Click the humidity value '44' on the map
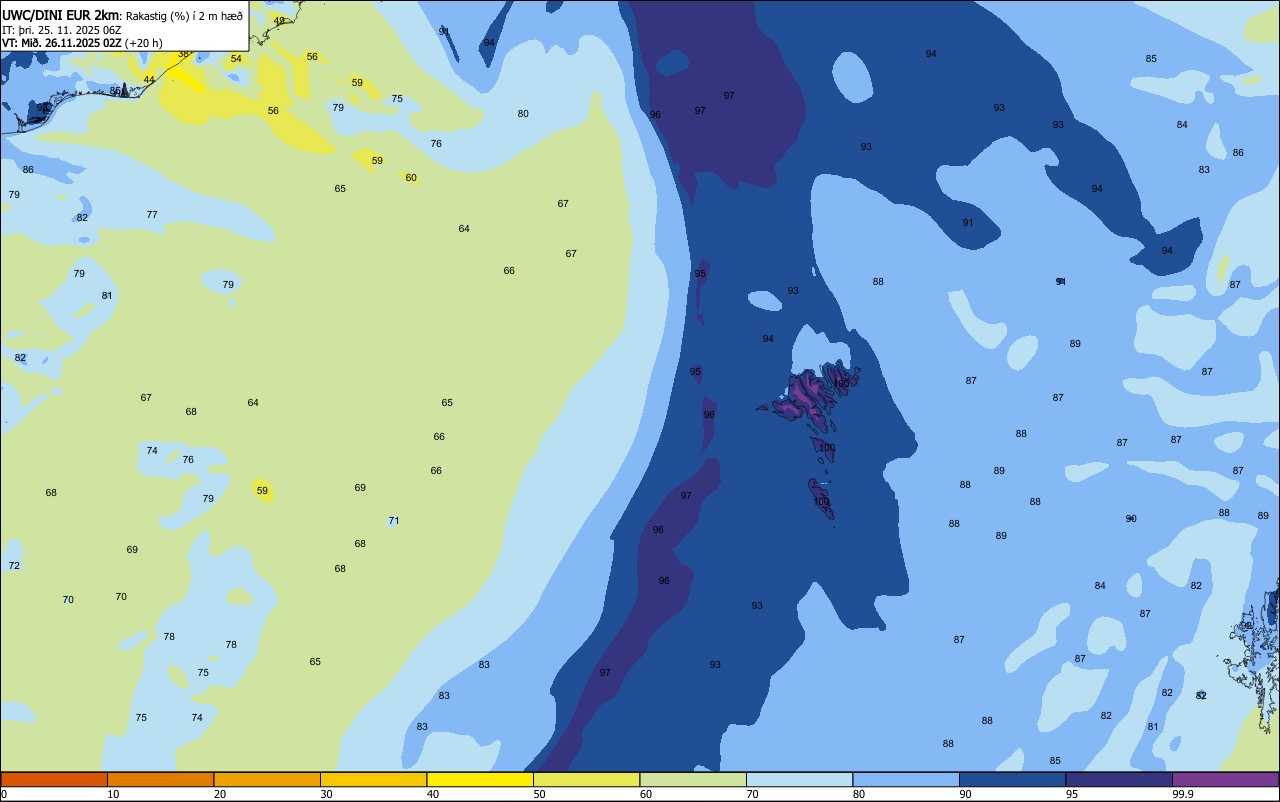Screen dimensions: 1280x802 (149, 80)
